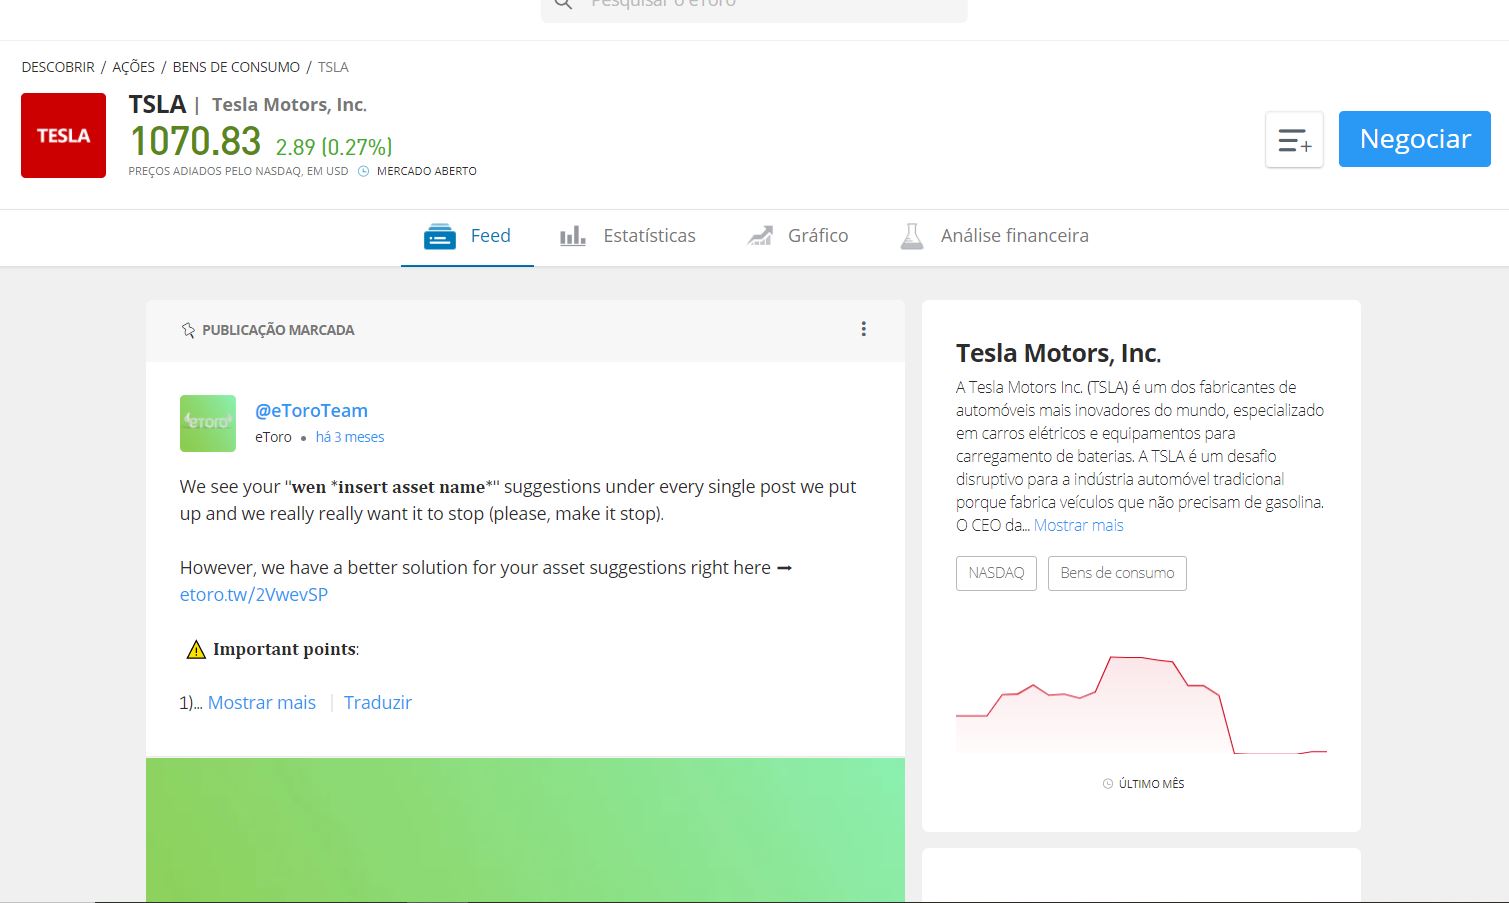Click the last month price chart
Image resolution: width=1509 pixels, height=903 pixels.
click(x=1141, y=704)
